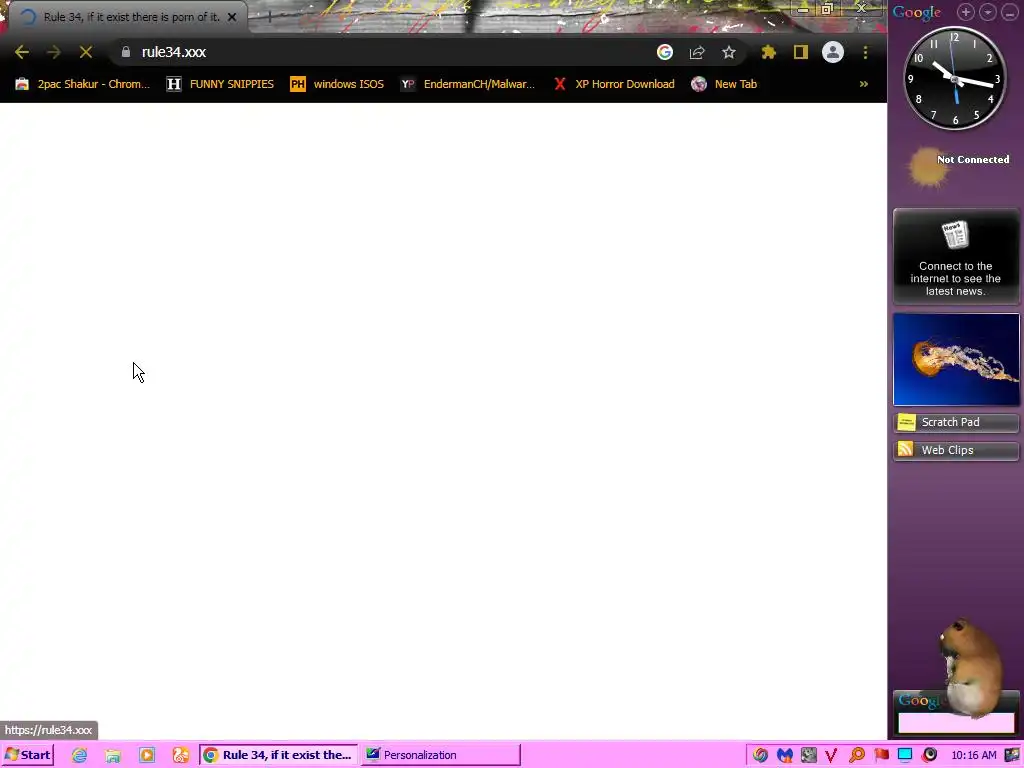Click the status bar URL https://rule34.xxx

[48, 730]
